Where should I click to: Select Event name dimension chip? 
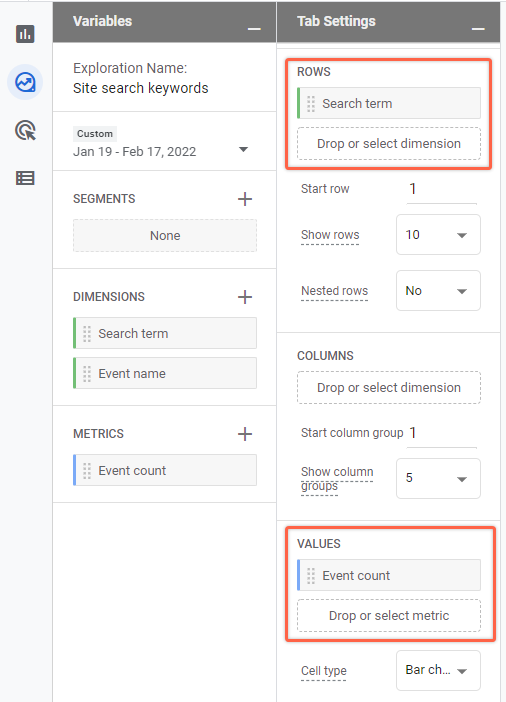[x=165, y=373]
